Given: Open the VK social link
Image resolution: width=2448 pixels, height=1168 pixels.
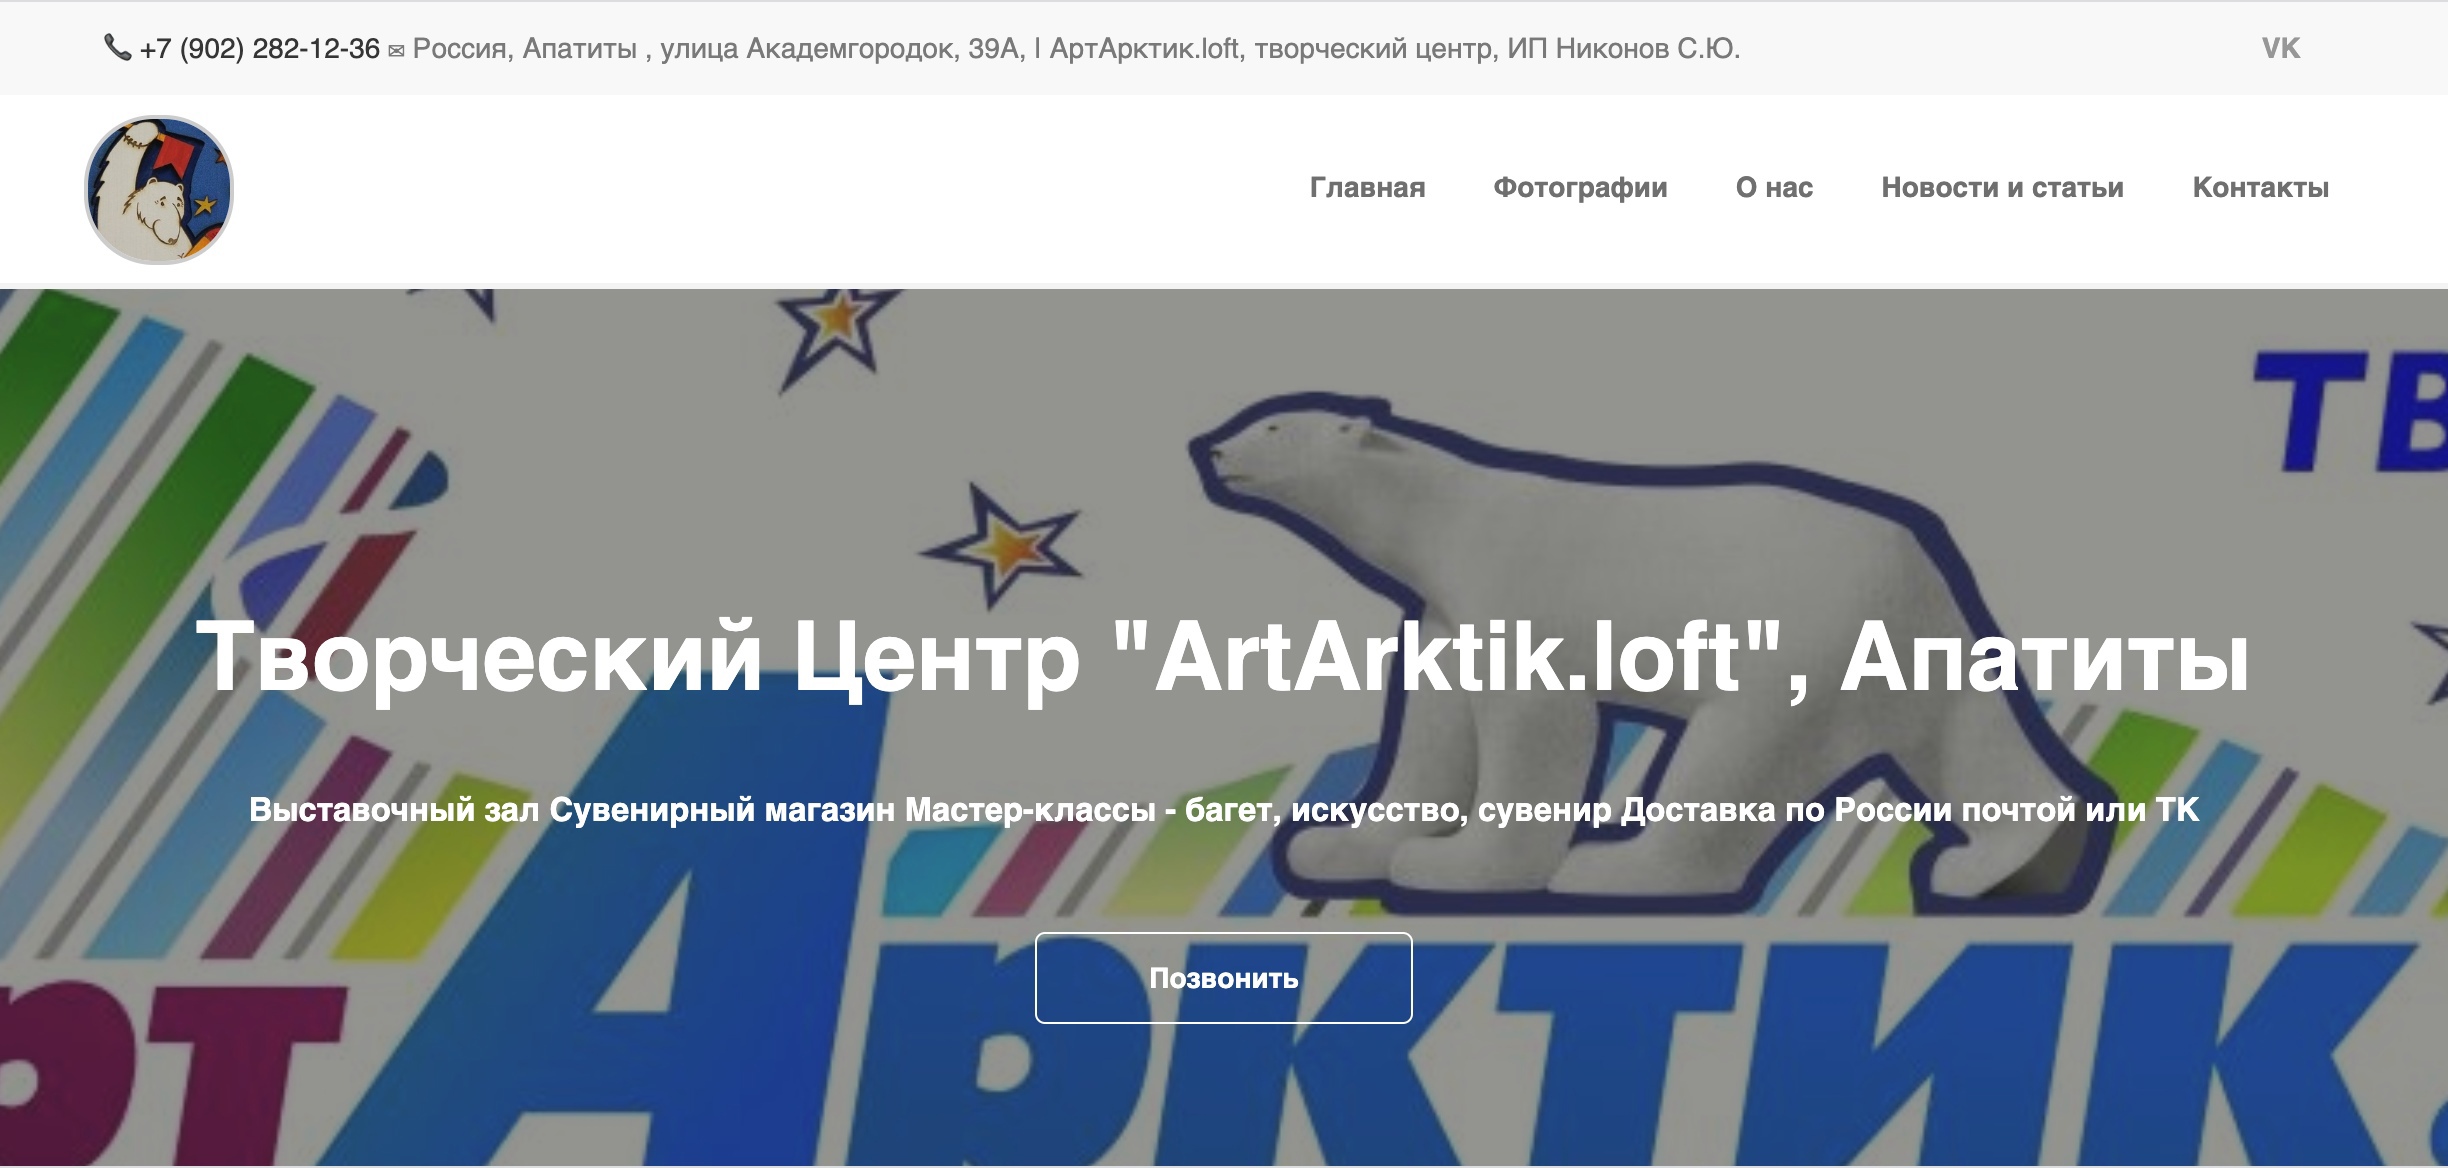Looking at the screenshot, I should tap(2280, 48).
